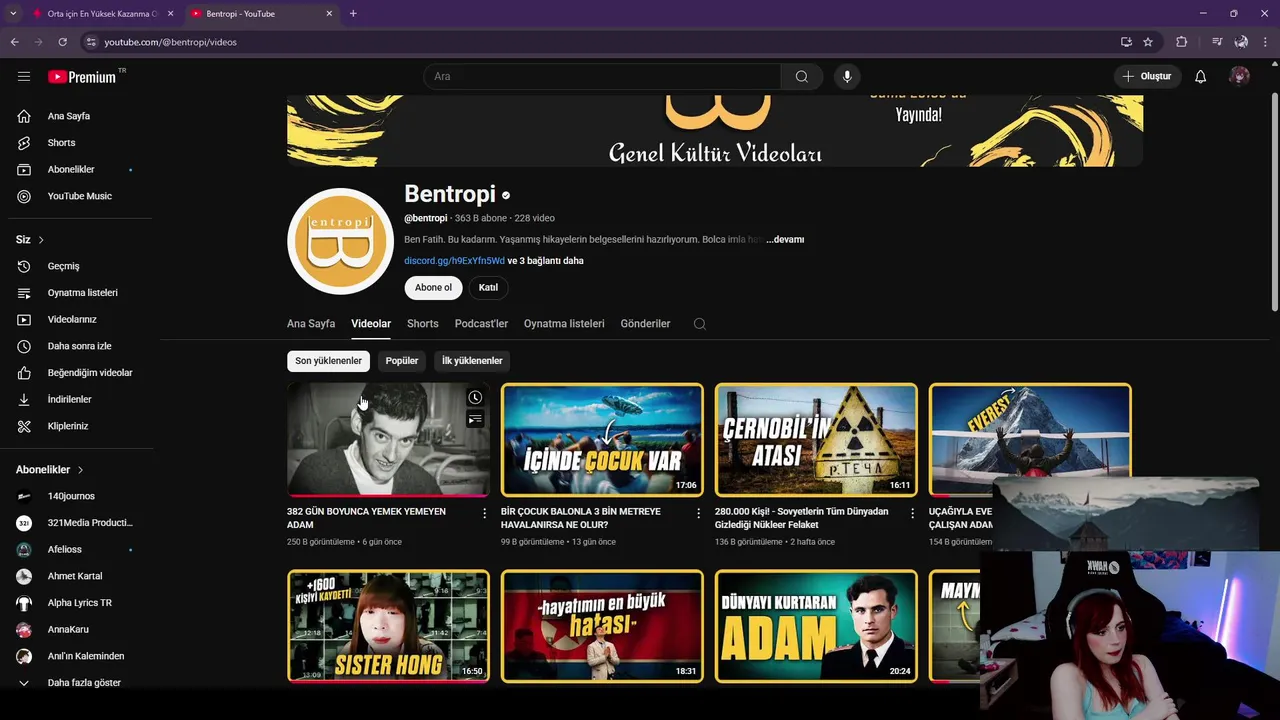This screenshot has width=1280, height=720.
Task: Open options for BİR ÇOCUK BALONLA video
Action: pos(699,513)
